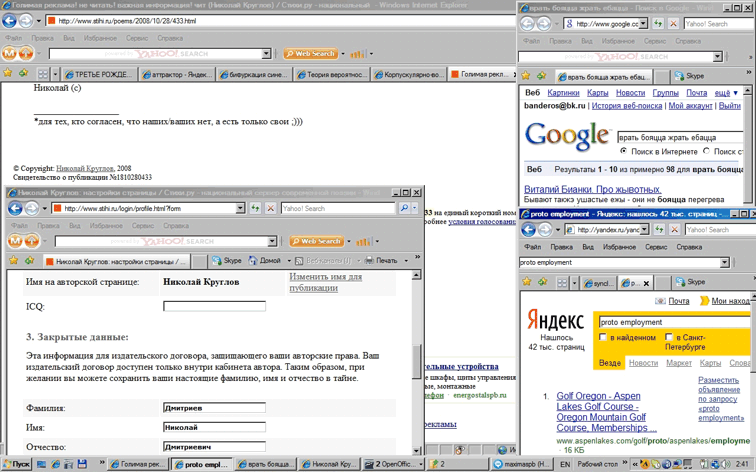The width and height of the screenshot is (756, 472).
Task: Check 'в найденном' box on Yandex
Action: coord(603,337)
